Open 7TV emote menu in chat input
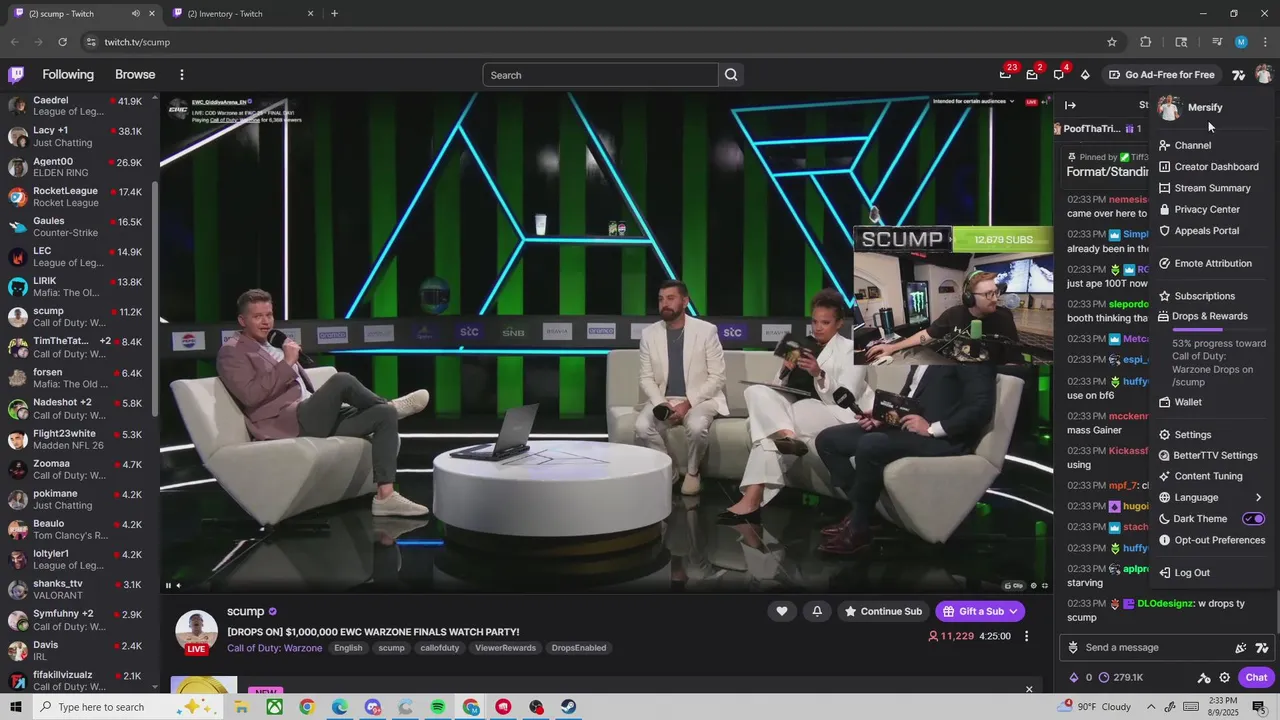Viewport: 1280px width, 720px height. [1262, 648]
